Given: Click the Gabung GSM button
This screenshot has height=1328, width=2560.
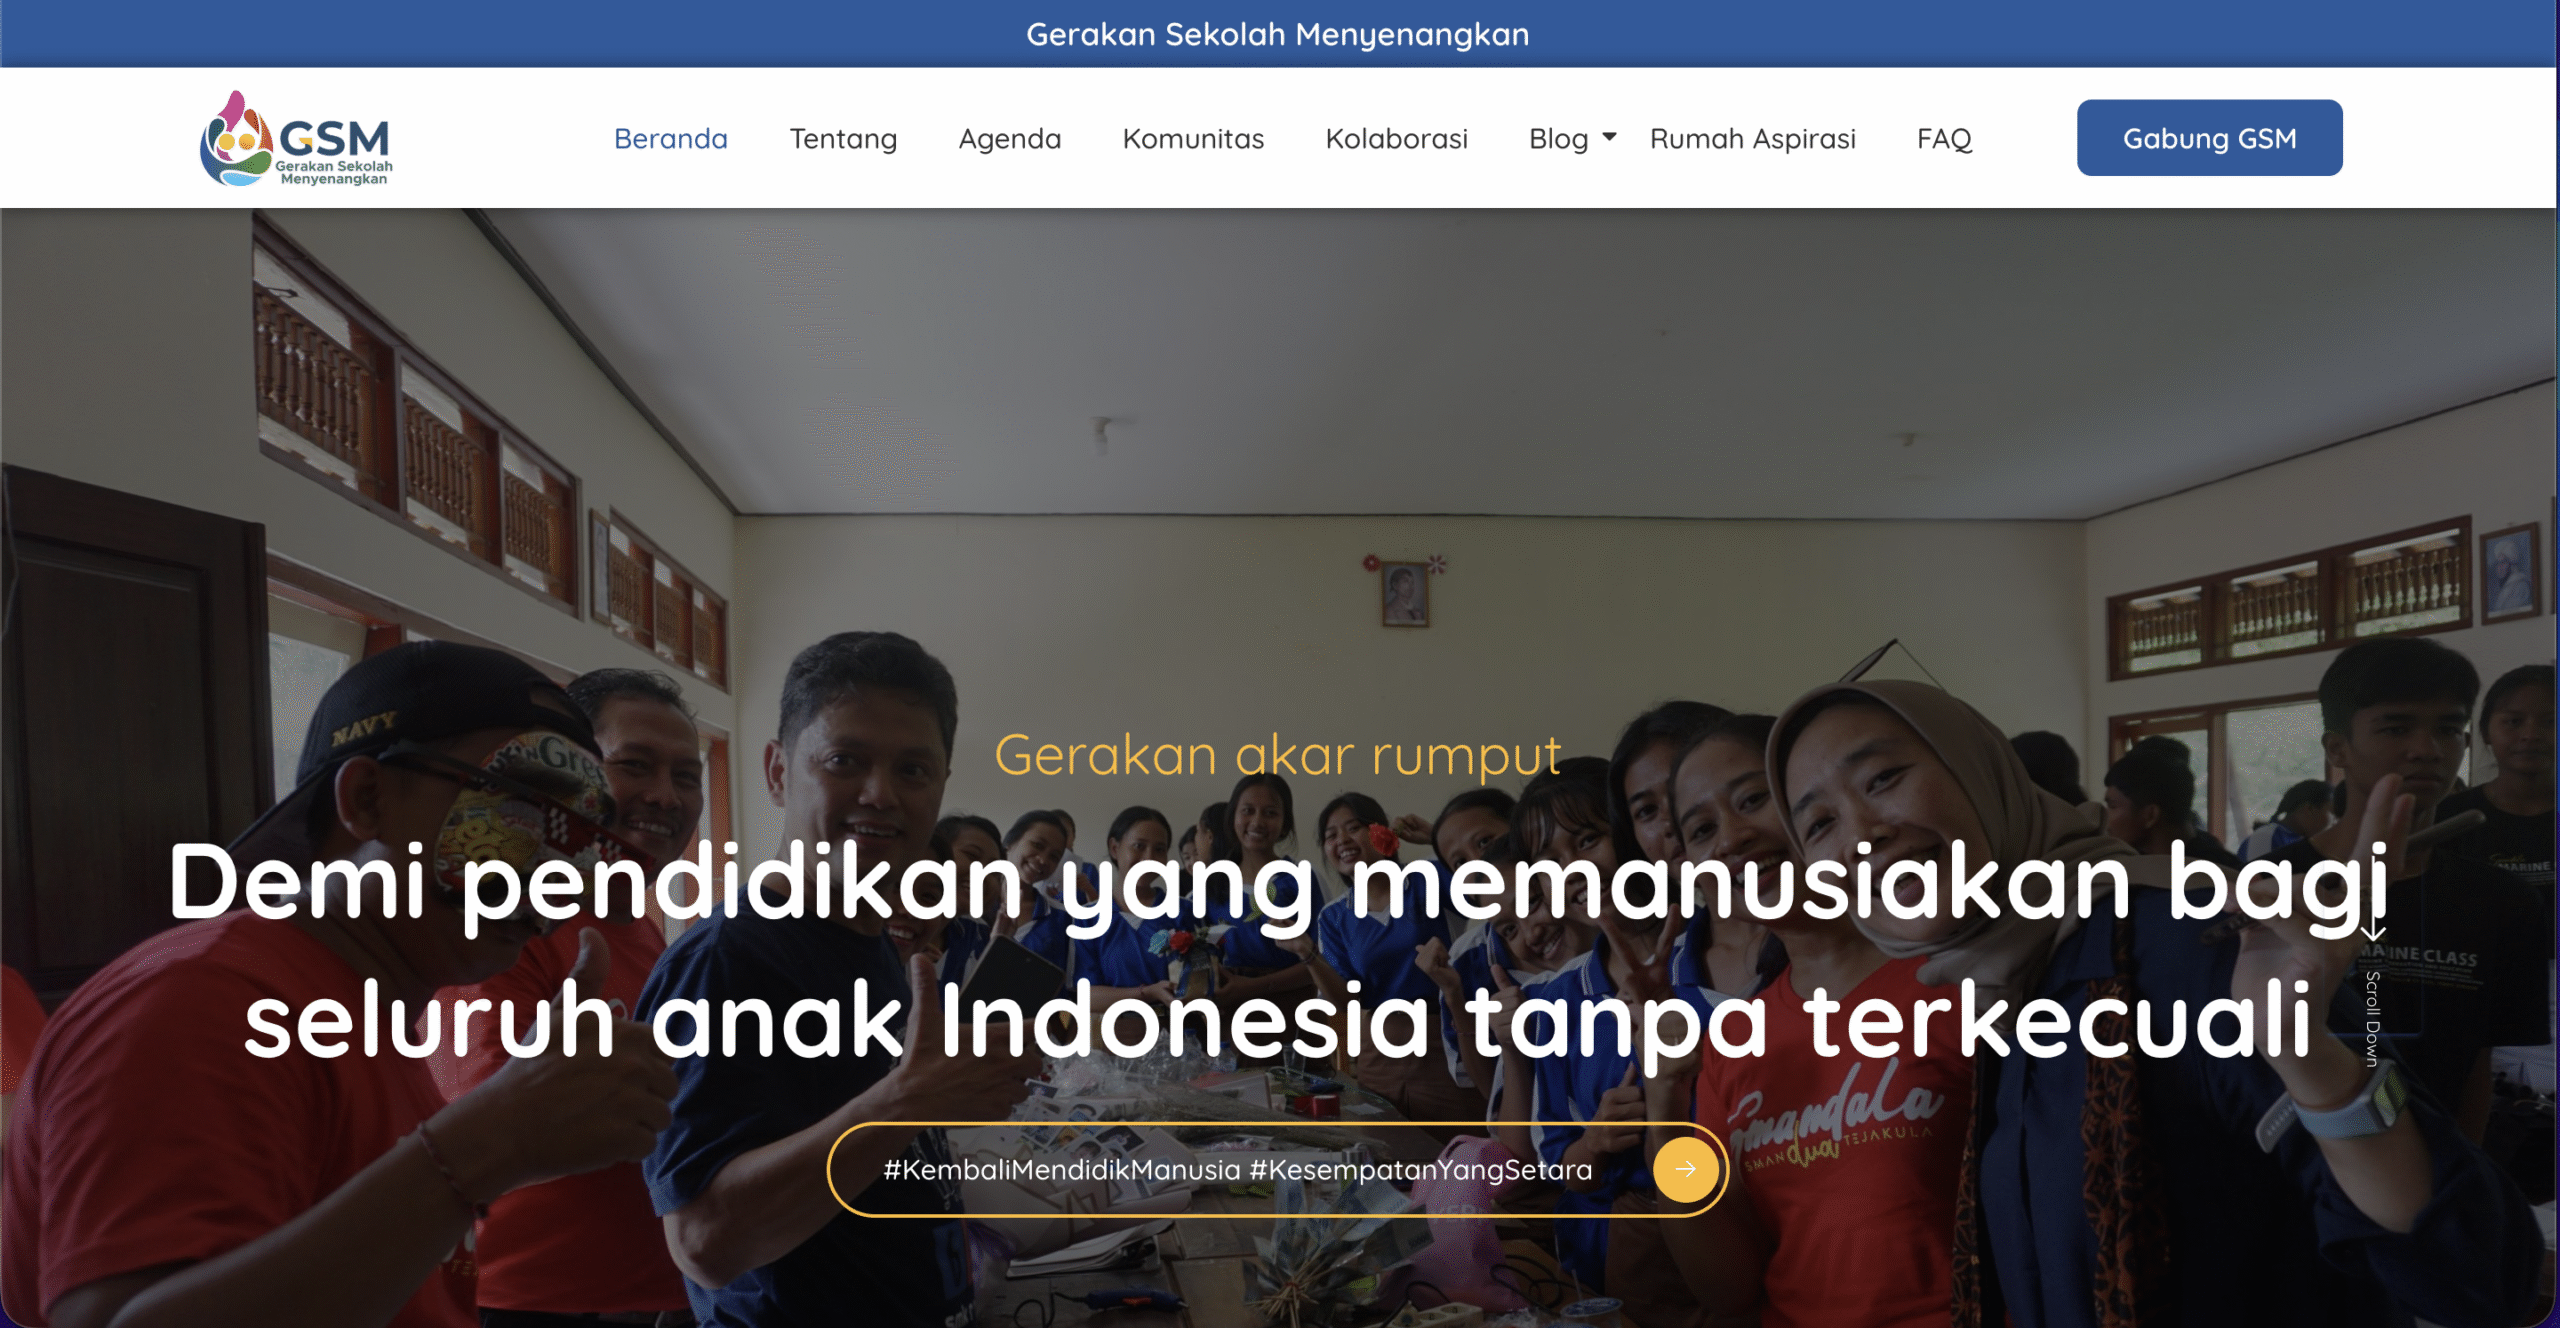Looking at the screenshot, I should (2209, 138).
